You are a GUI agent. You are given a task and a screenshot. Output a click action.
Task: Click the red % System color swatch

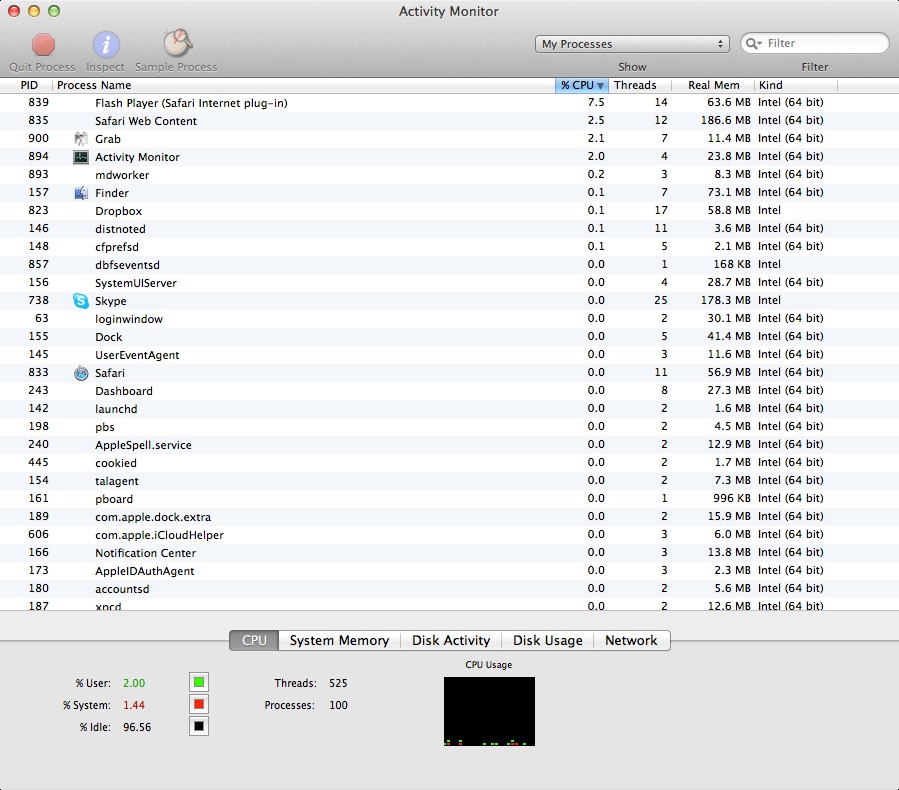pos(199,704)
